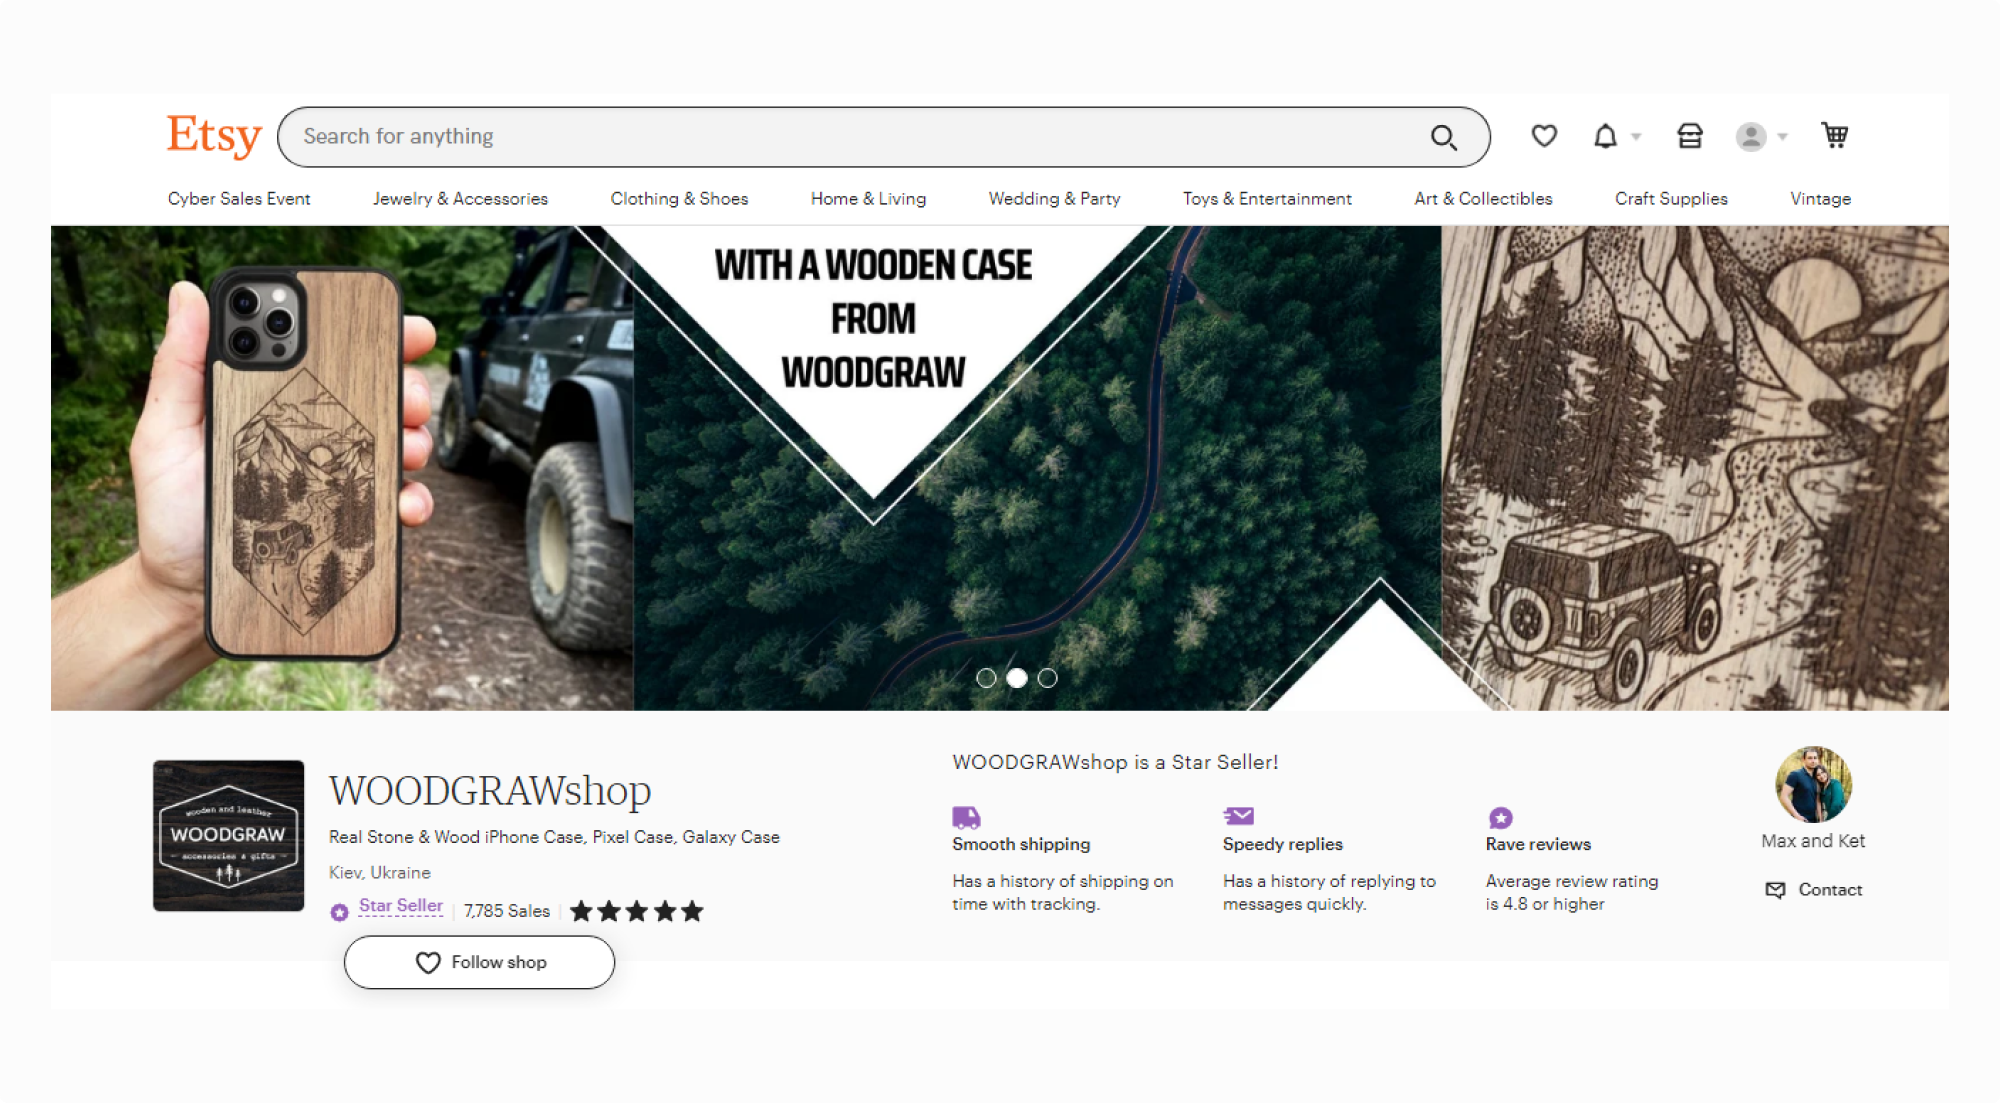Click the Etsy logo
Viewport: 2000px width, 1103px height.
[214, 136]
